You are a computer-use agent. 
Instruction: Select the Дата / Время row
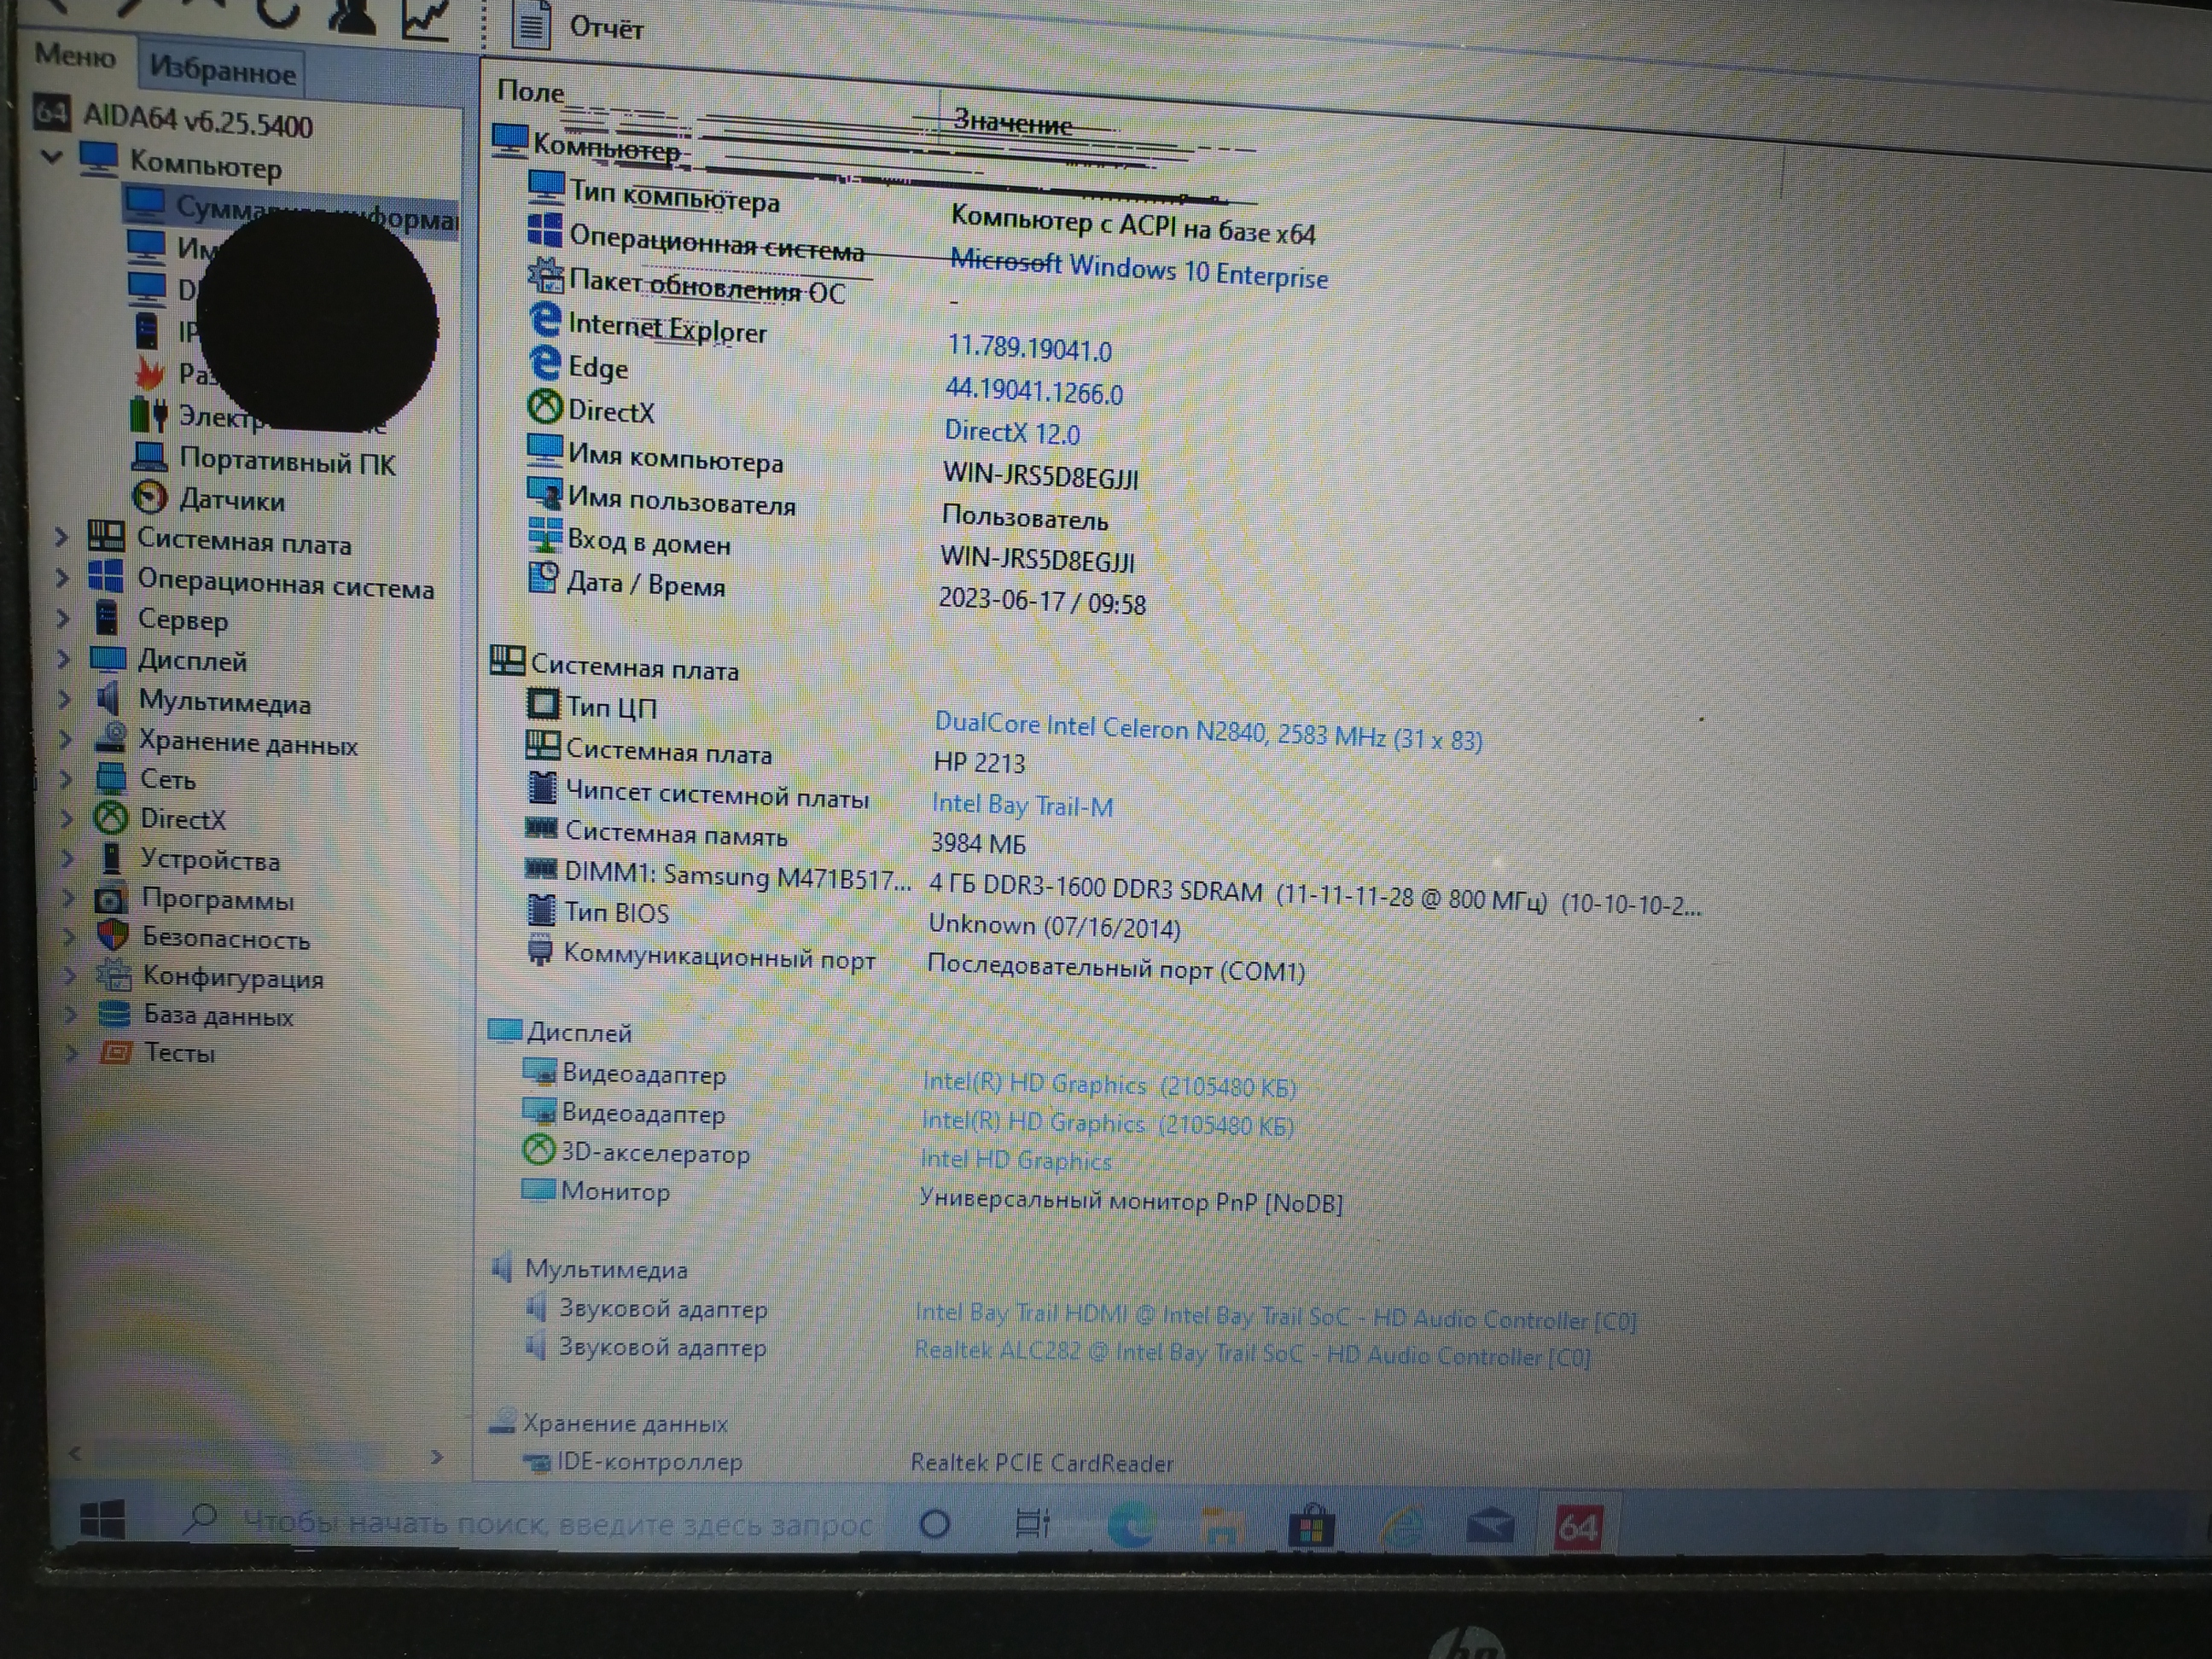point(836,591)
